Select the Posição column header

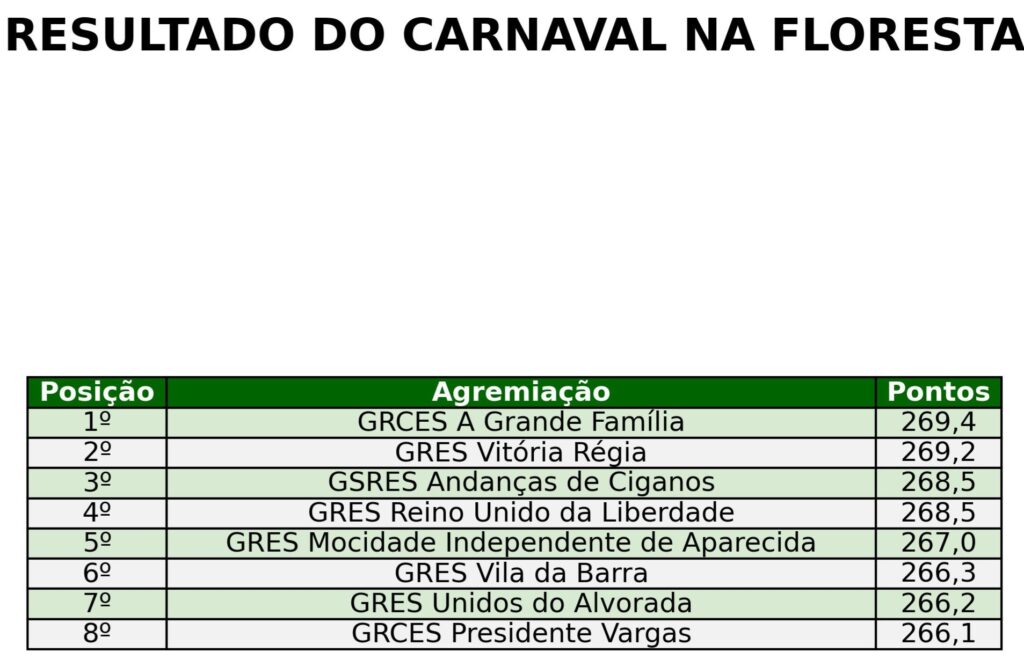[x=97, y=392]
